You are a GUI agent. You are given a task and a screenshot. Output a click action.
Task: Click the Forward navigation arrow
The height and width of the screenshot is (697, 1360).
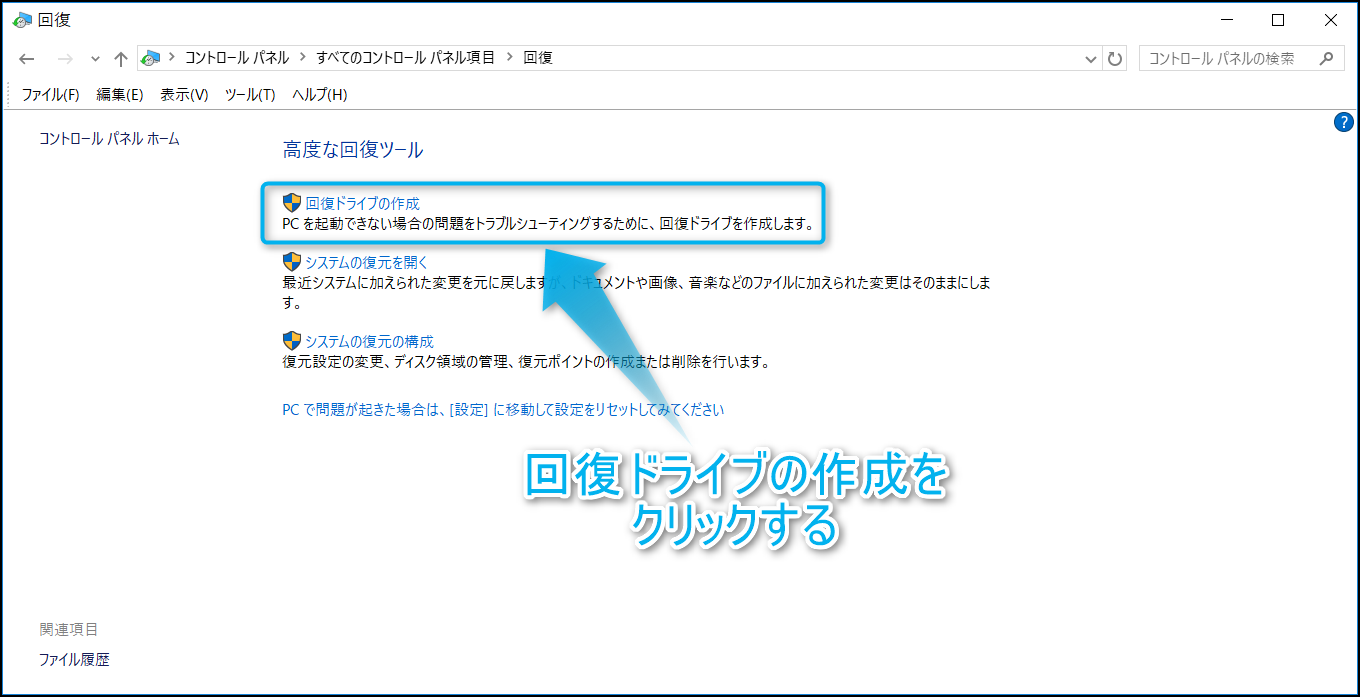64,59
